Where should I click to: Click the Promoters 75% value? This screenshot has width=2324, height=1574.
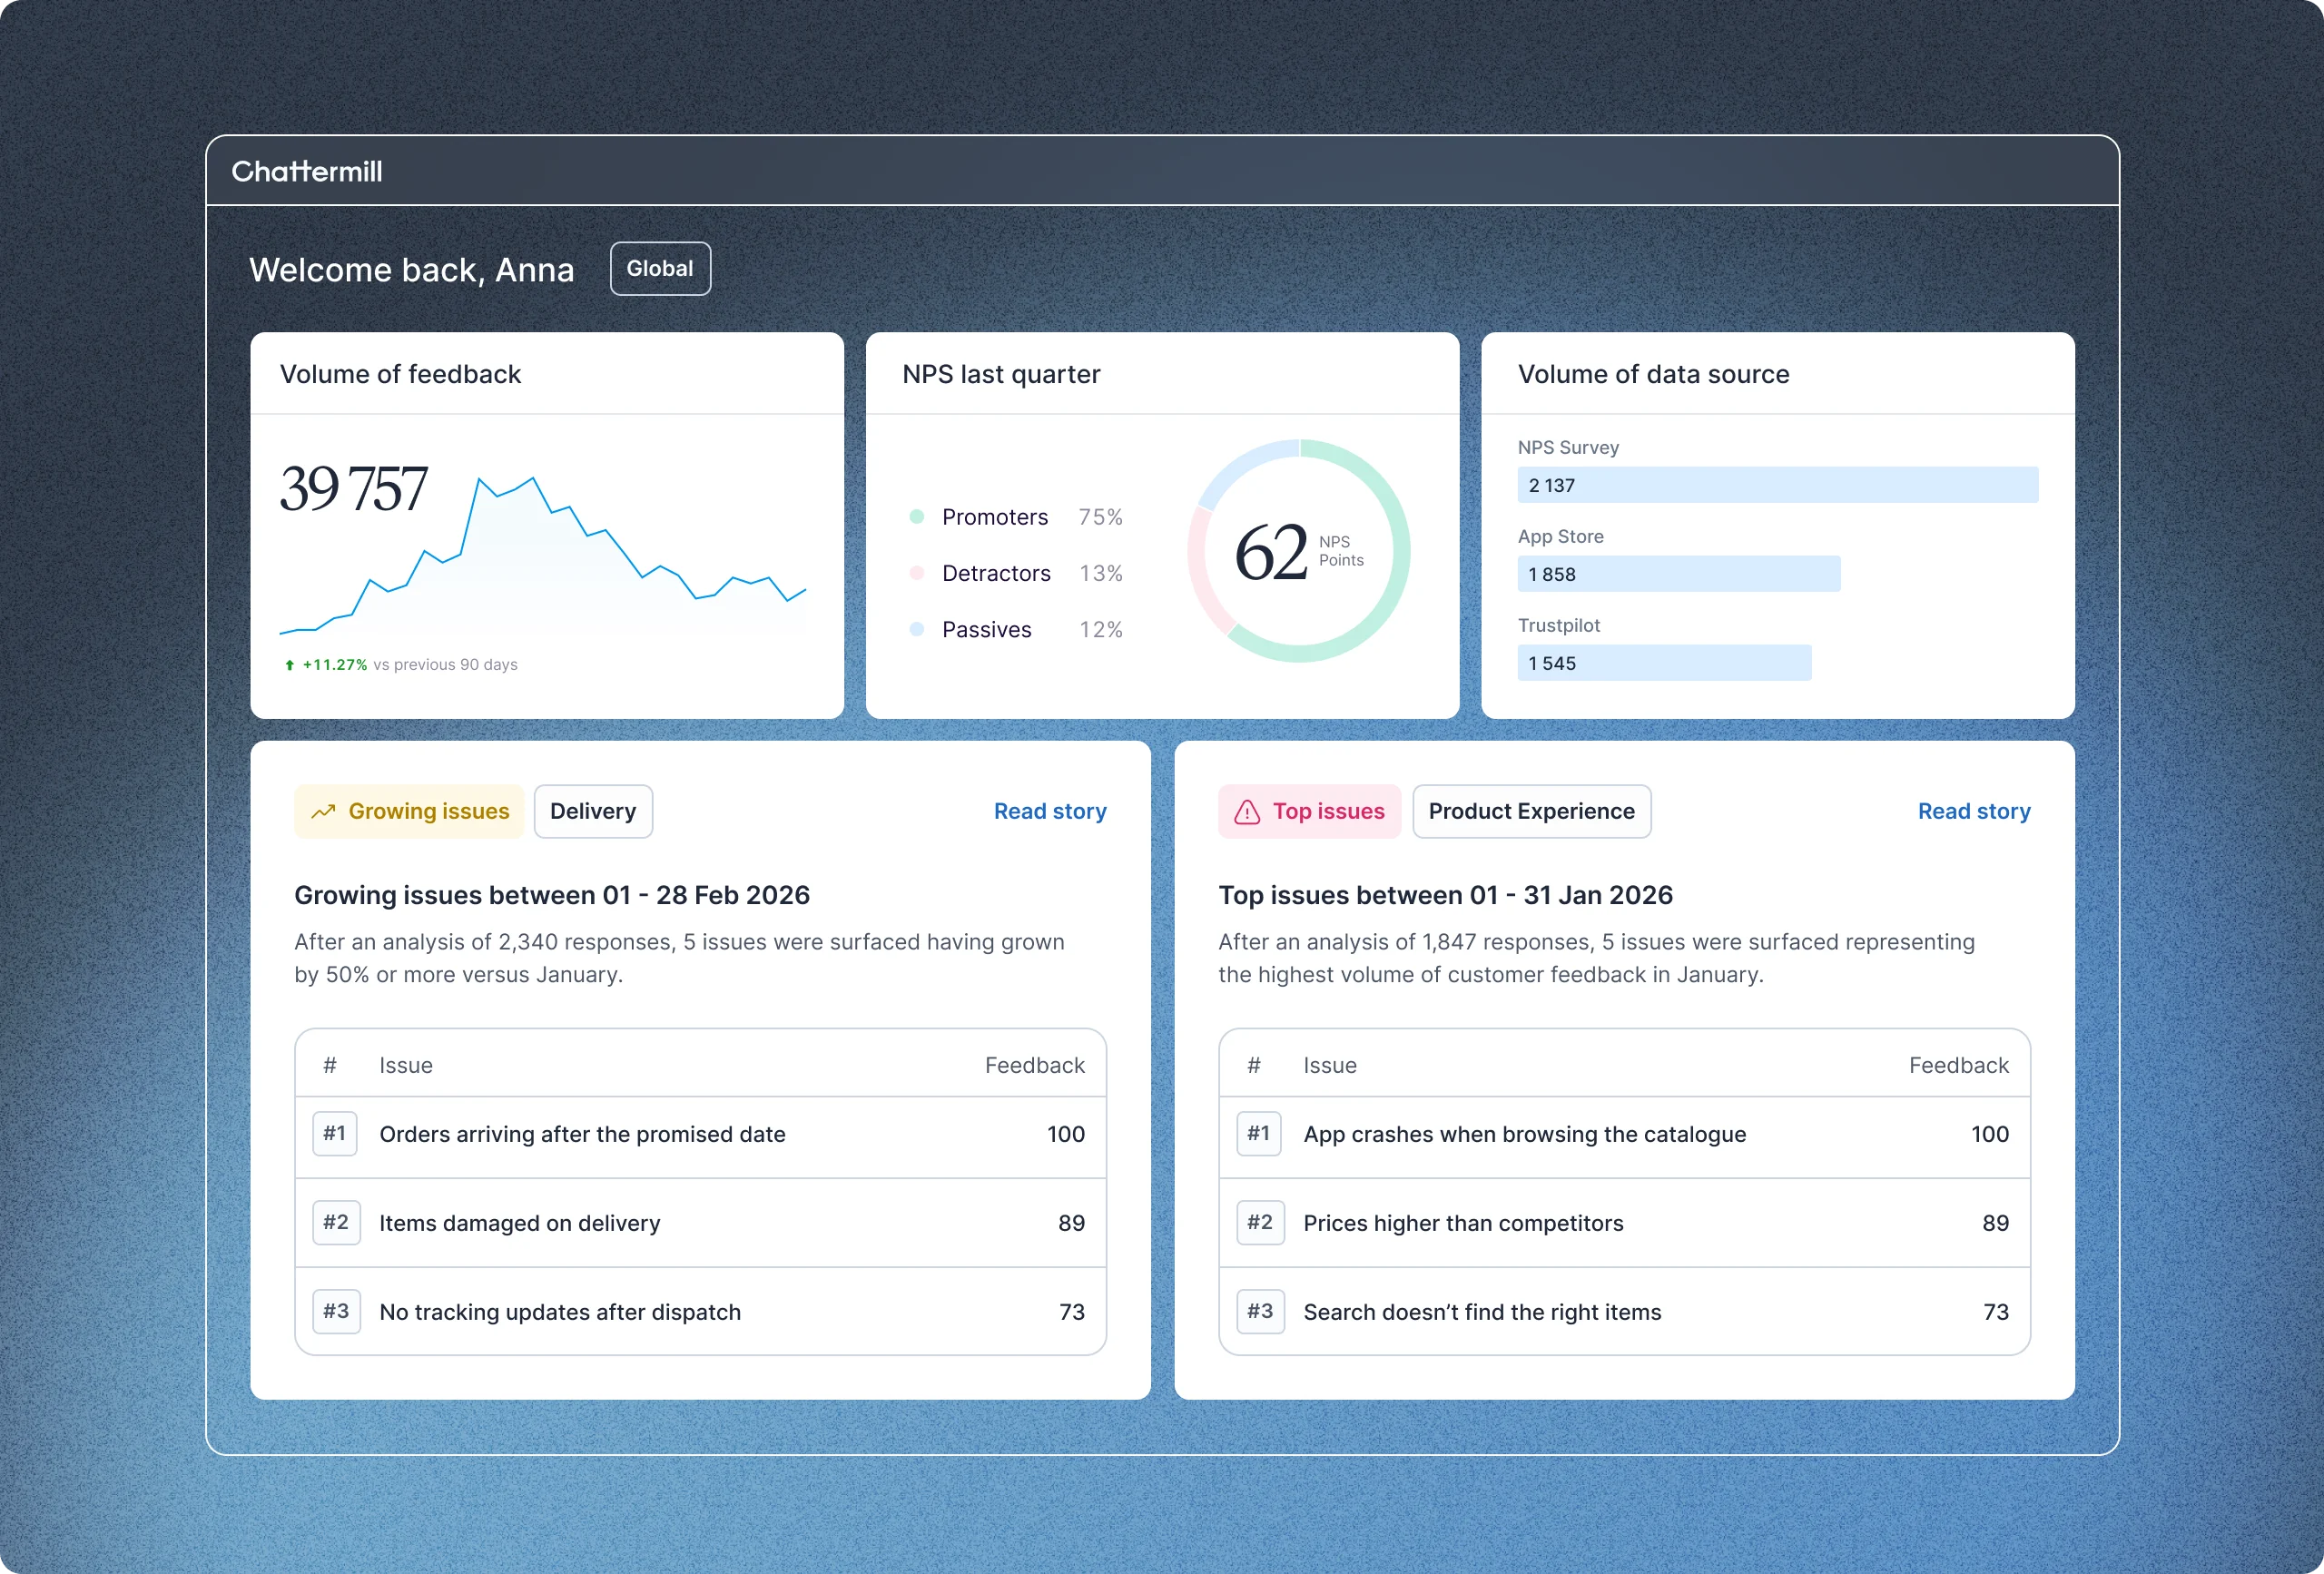point(1100,517)
